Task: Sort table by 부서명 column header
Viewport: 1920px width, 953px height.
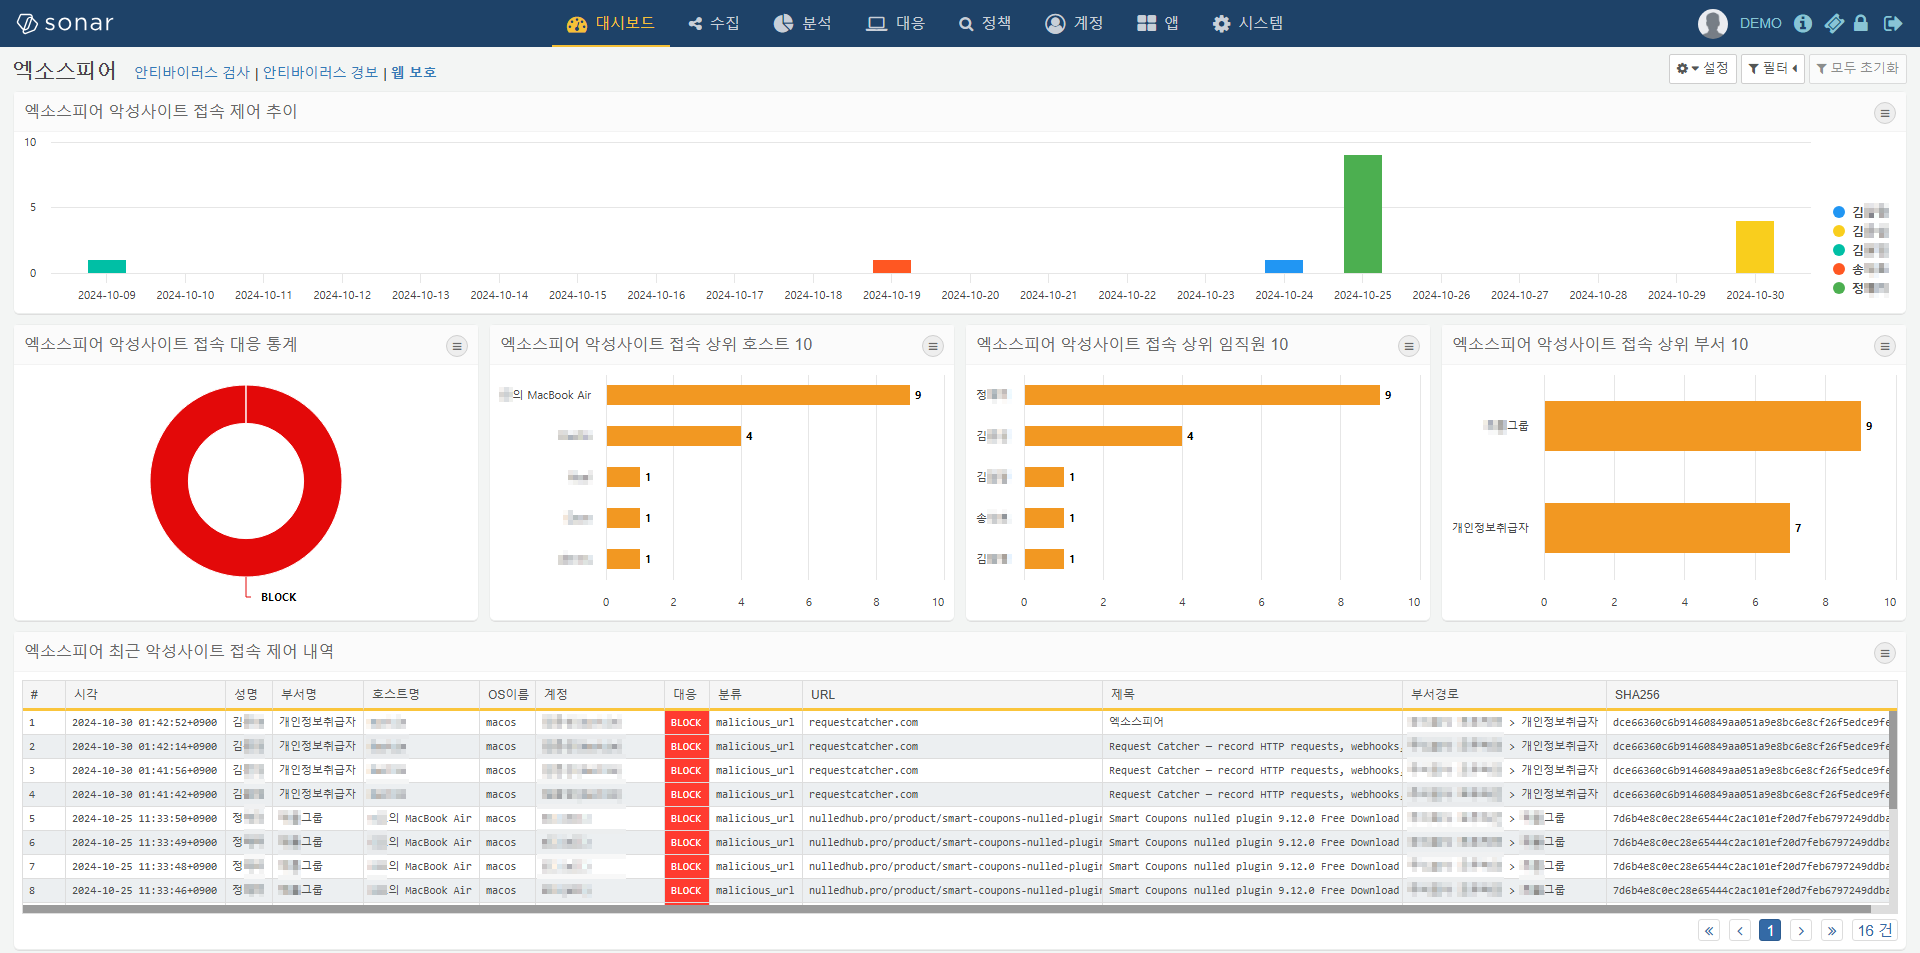Action: 318,694
